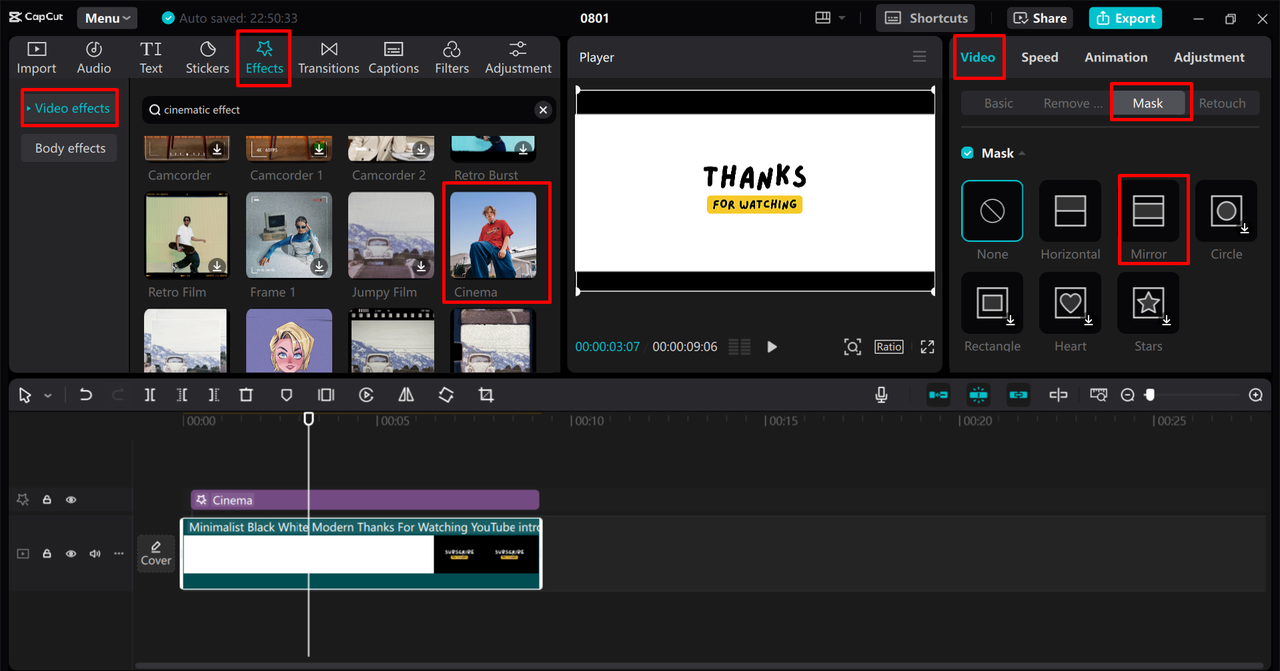Zoom out the timeline

click(1127, 395)
